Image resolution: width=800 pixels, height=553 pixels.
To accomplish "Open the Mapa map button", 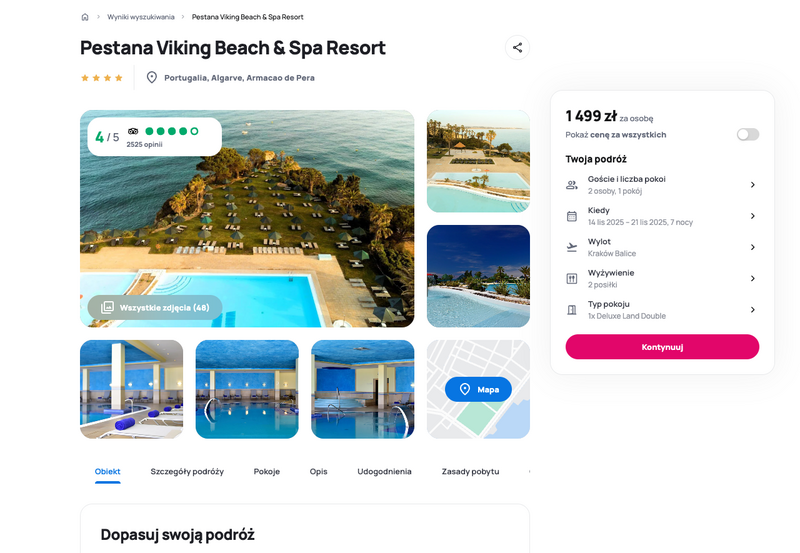I will coord(478,389).
